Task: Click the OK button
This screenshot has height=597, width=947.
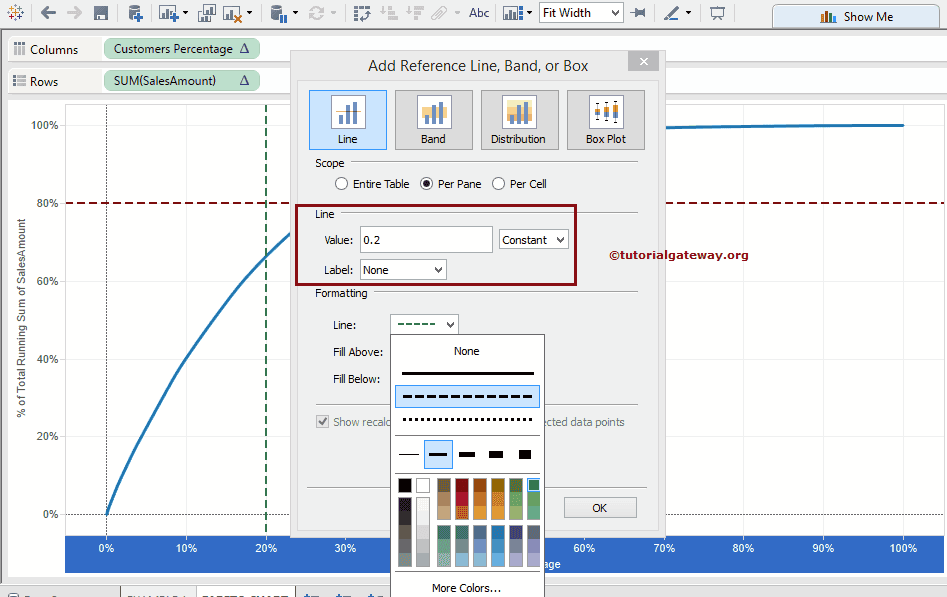Action: pyautogui.click(x=599, y=508)
